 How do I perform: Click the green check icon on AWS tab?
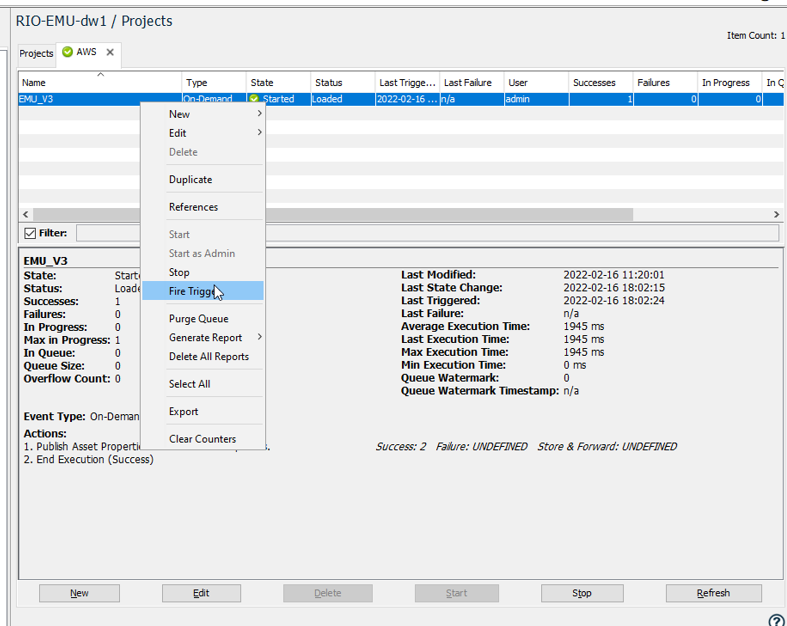click(x=67, y=52)
